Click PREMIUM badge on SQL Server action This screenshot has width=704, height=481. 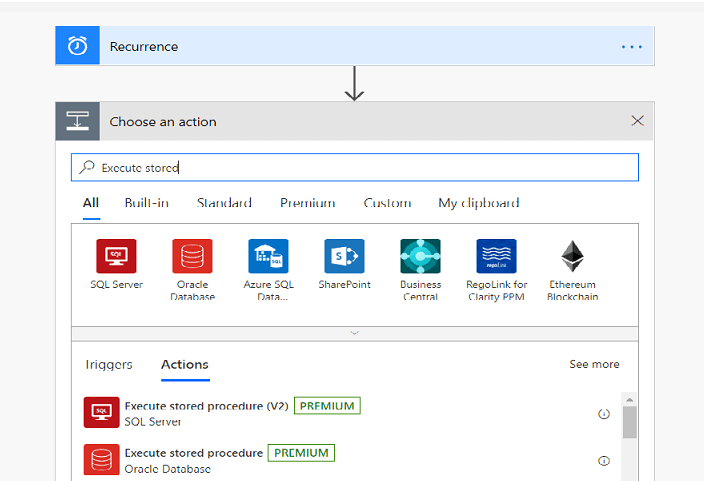point(327,406)
